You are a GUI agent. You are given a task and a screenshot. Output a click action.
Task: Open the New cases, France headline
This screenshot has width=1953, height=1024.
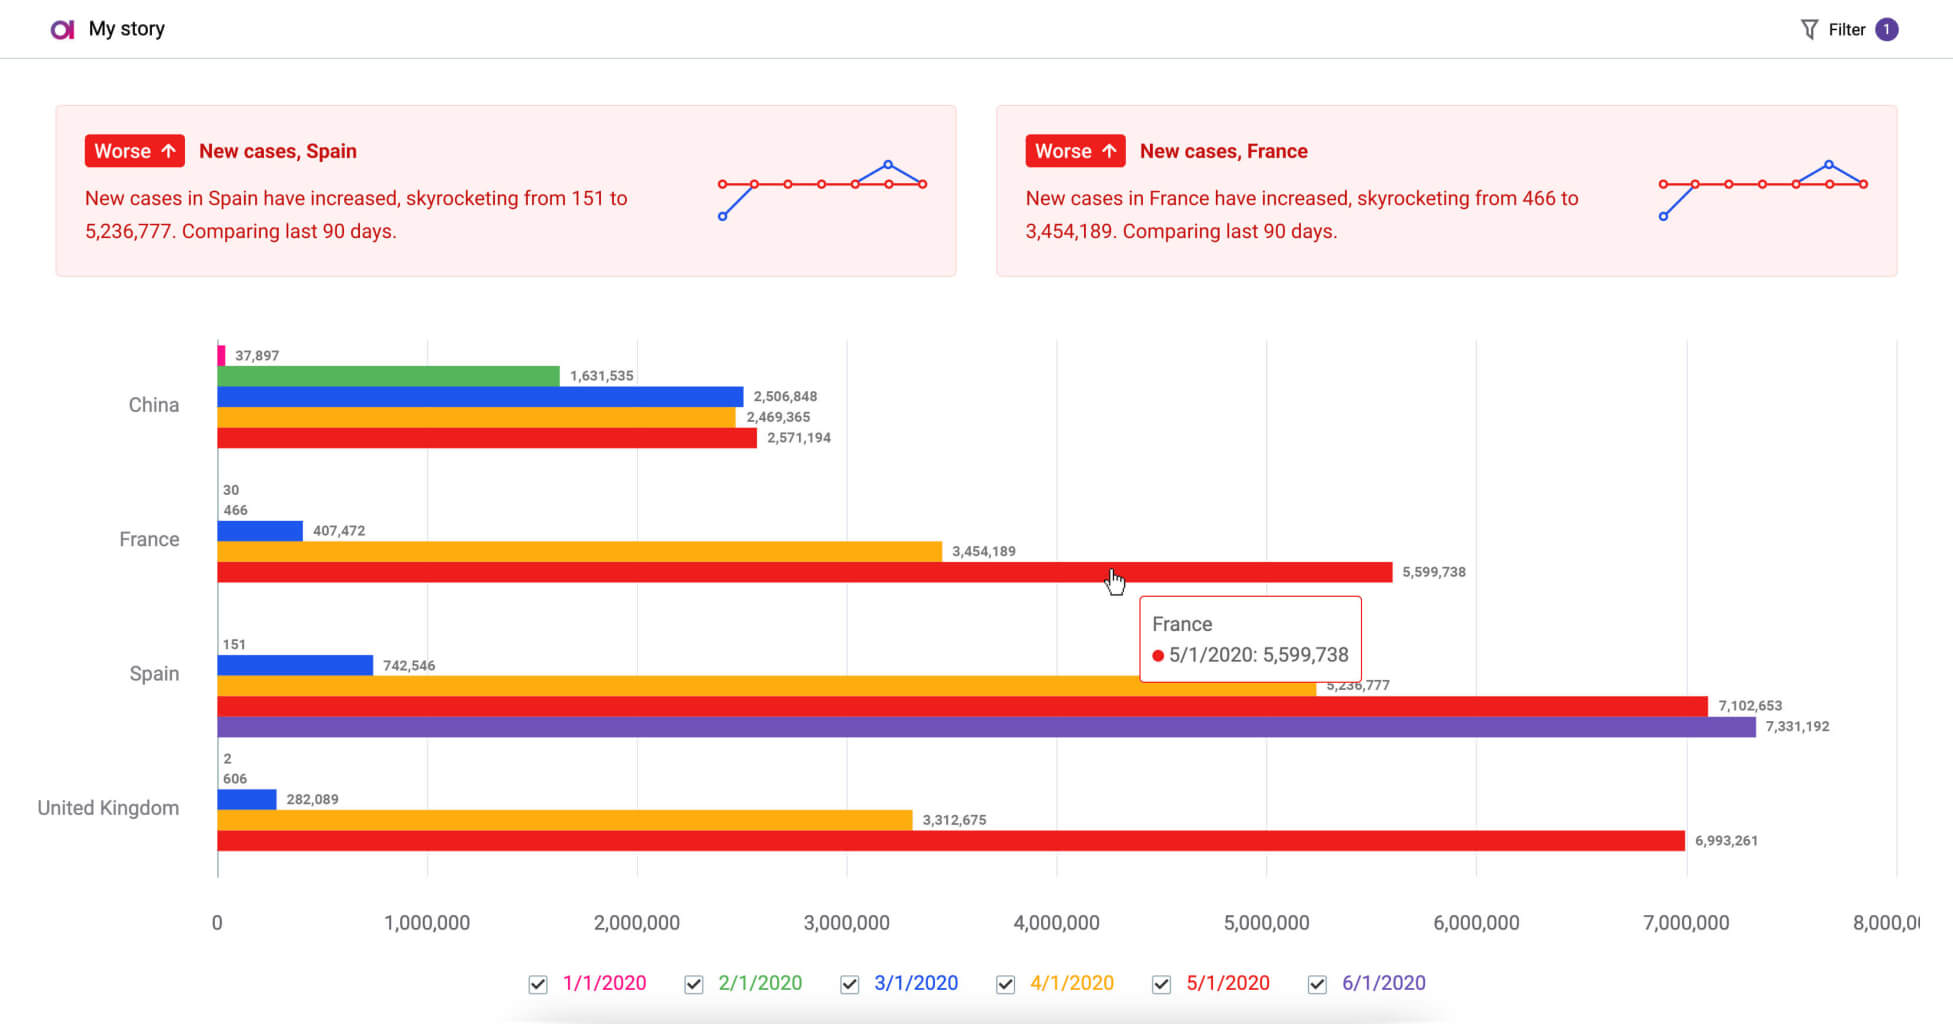(1223, 151)
